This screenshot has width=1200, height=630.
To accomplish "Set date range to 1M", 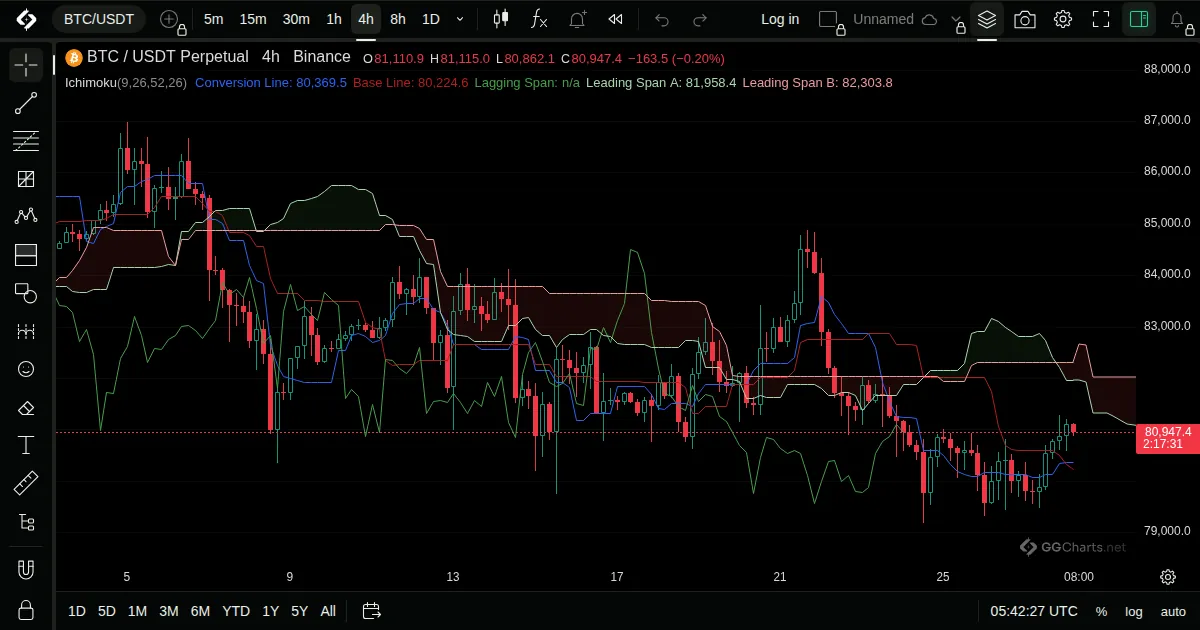I will [138, 611].
